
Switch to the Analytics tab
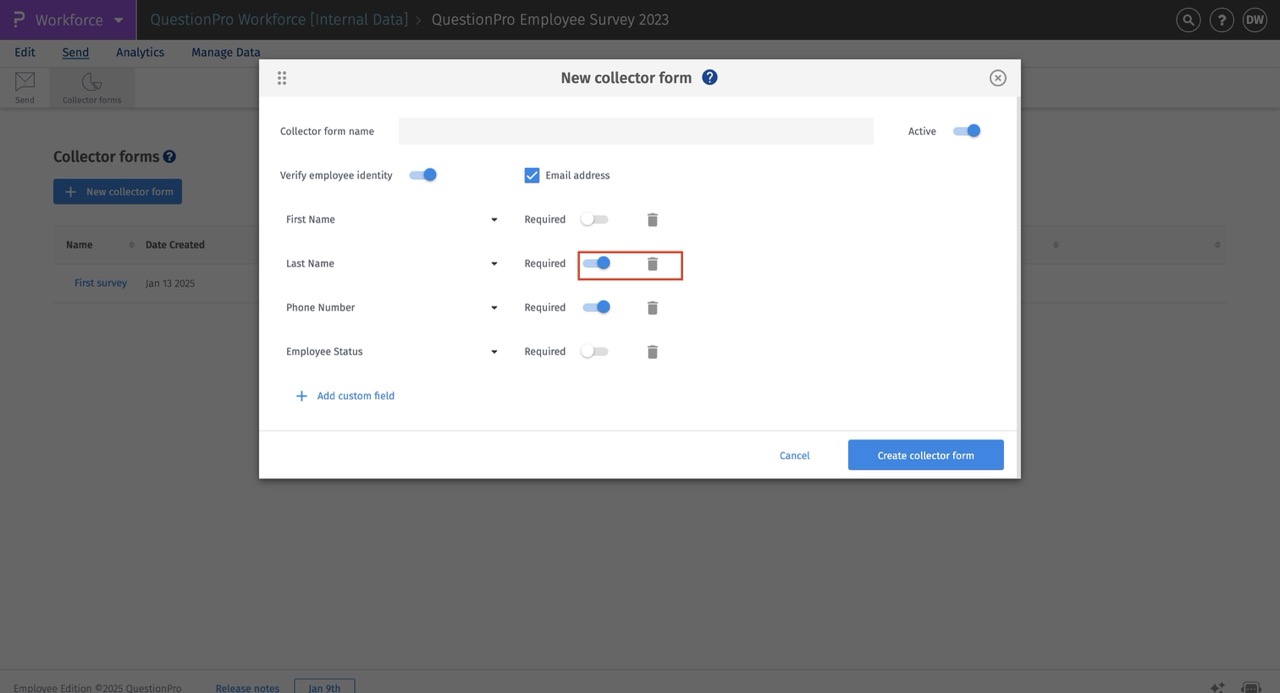pyautogui.click(x=139, y=51)
